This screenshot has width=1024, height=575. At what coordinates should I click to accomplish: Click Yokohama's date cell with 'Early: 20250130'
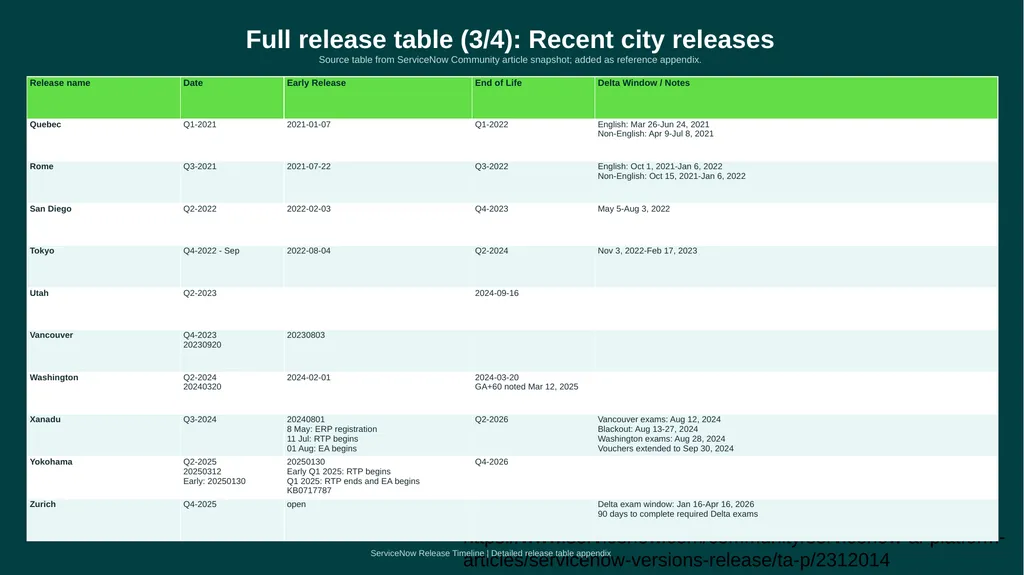pos(232,477)
